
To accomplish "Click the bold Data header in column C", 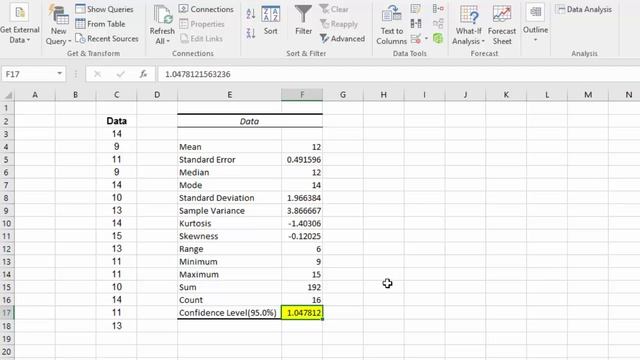I will coord(116,121).
